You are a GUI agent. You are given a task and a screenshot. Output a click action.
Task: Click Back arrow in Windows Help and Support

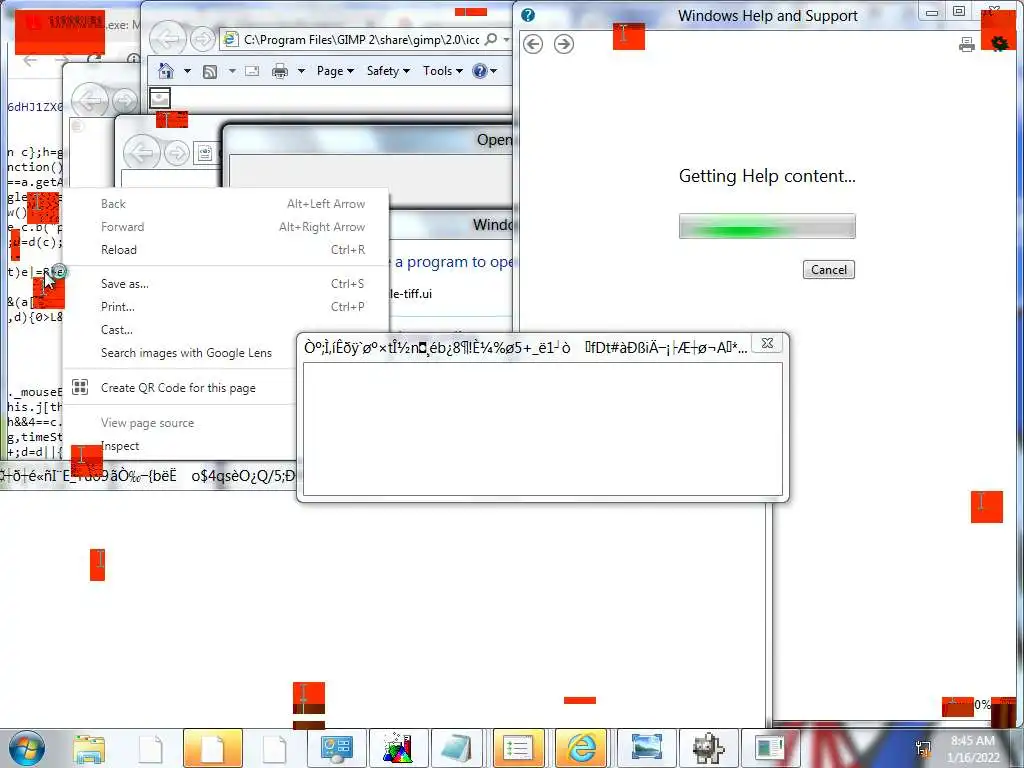(533, 44)
